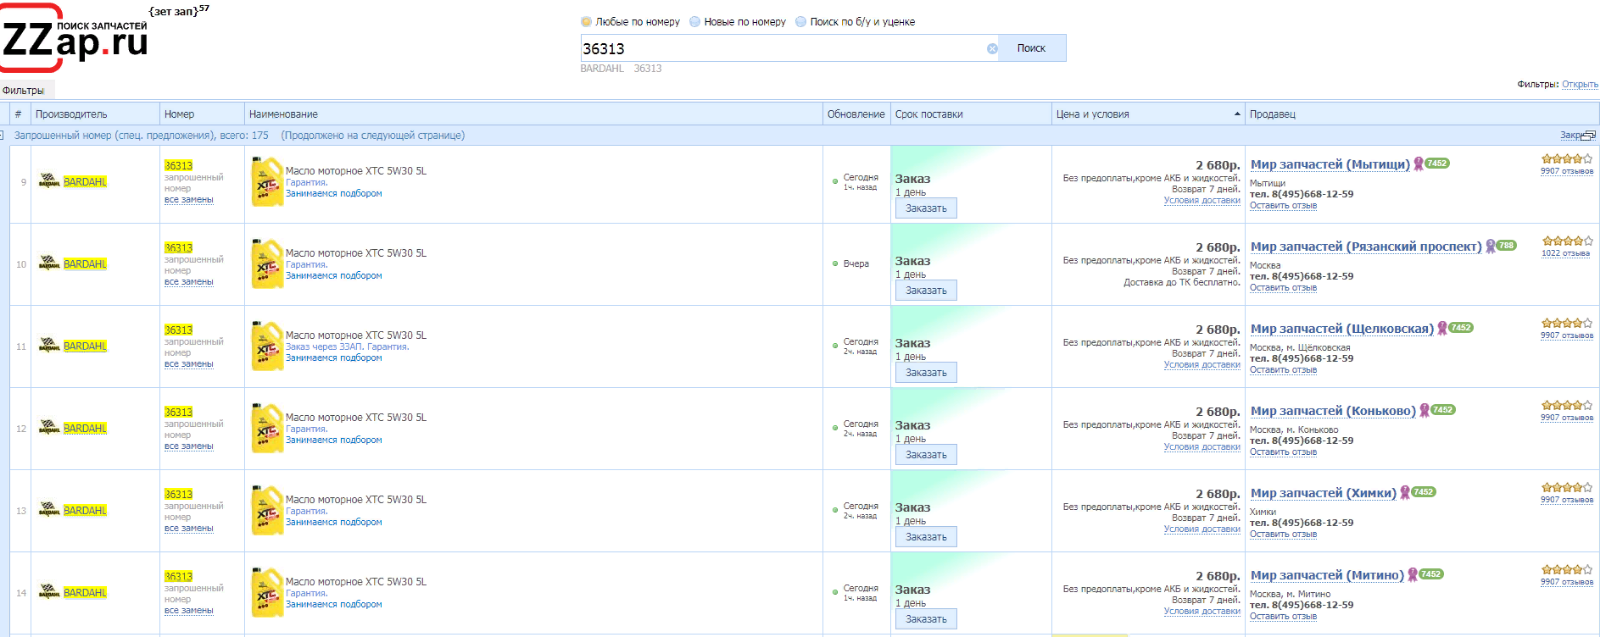Click 'Заказать' button for Коньково offer
Viewport: 1600px width, 637px height.
[926, 454]
